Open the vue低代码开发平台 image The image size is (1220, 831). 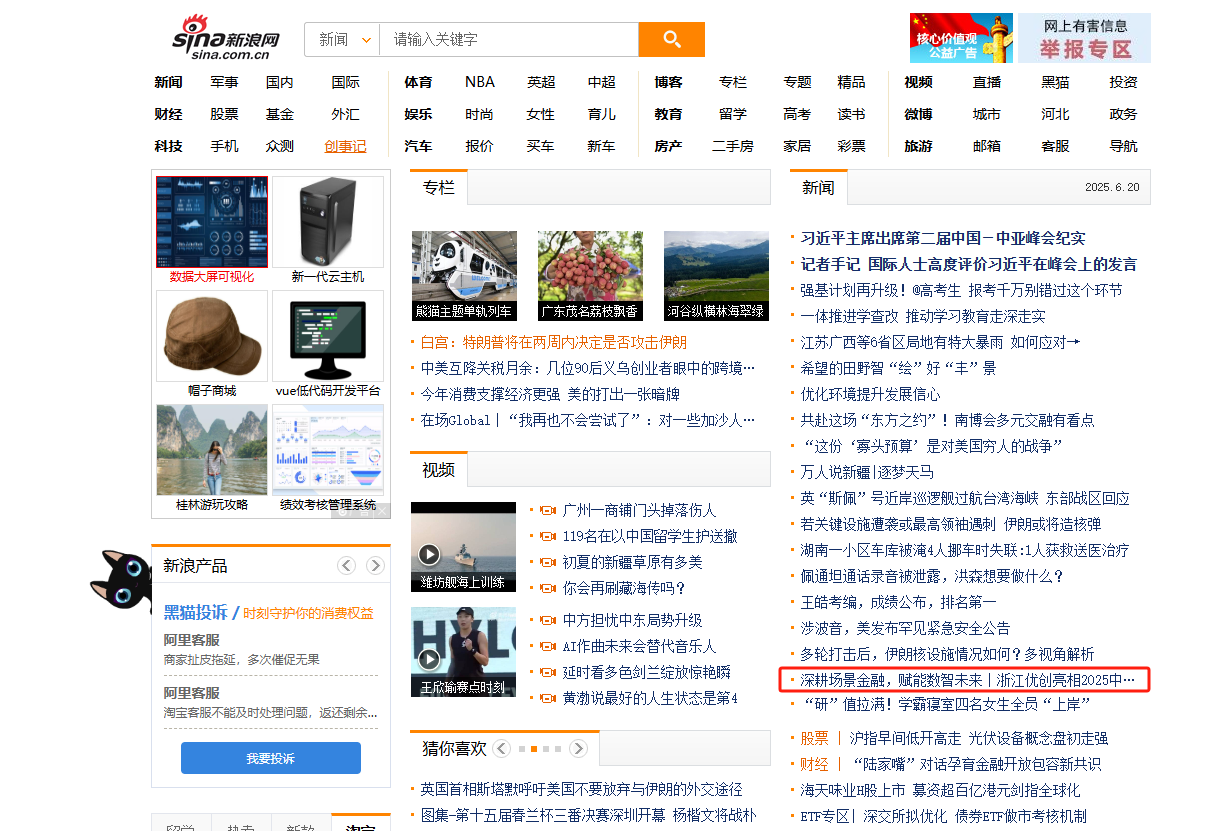[x=328, y=336]
